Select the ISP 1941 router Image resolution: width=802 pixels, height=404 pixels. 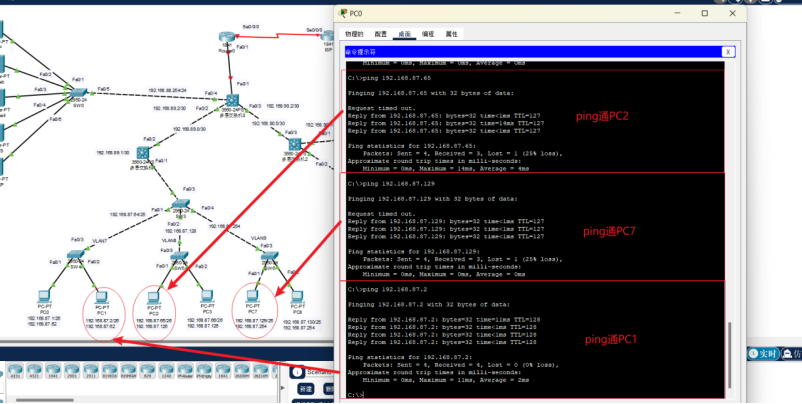coord(328,36)
